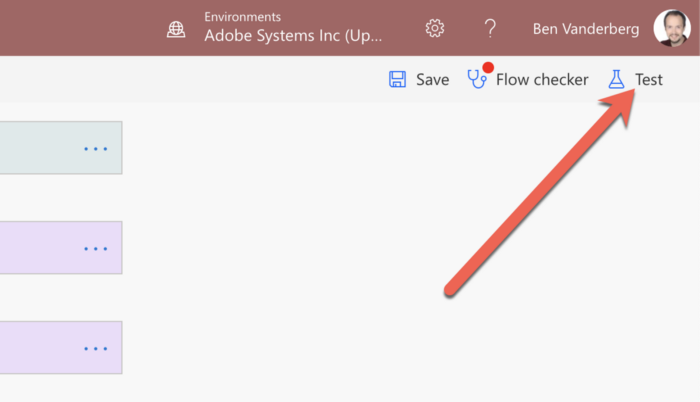Select the first purple flow step card

pyautogui.click(x=40, y=248)
